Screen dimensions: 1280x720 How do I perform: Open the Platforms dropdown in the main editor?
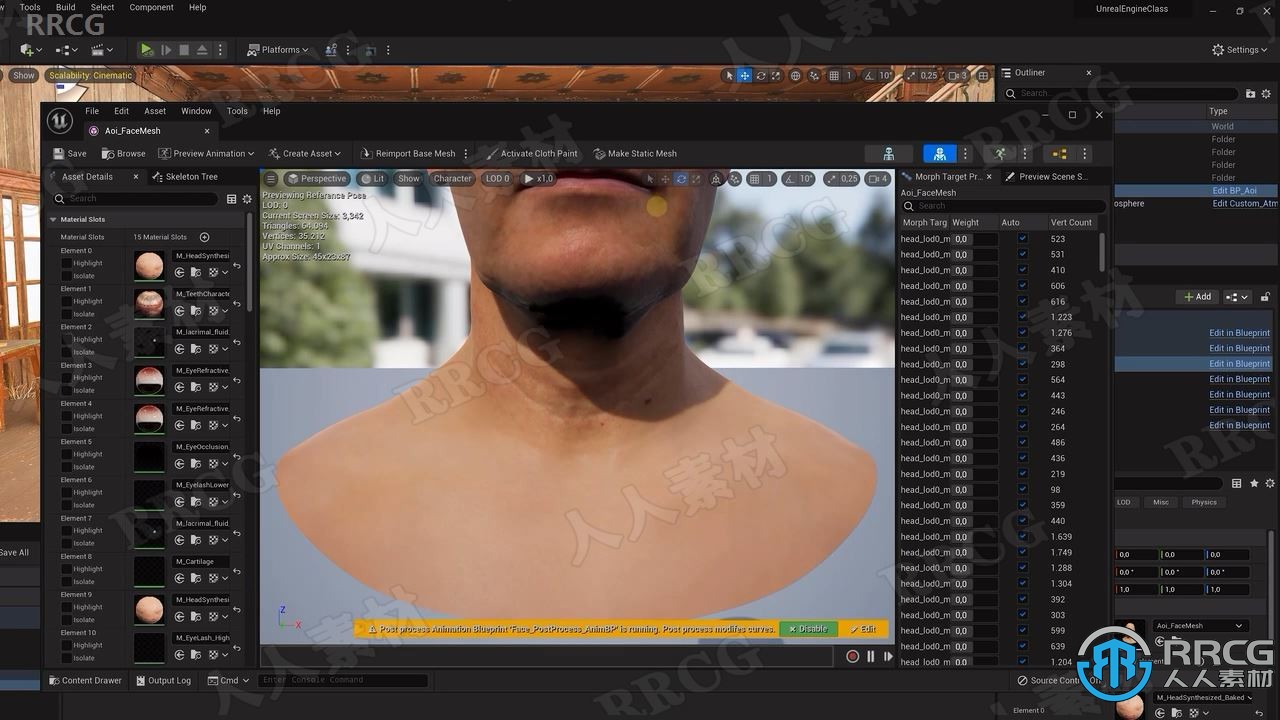tap(278, 50)
